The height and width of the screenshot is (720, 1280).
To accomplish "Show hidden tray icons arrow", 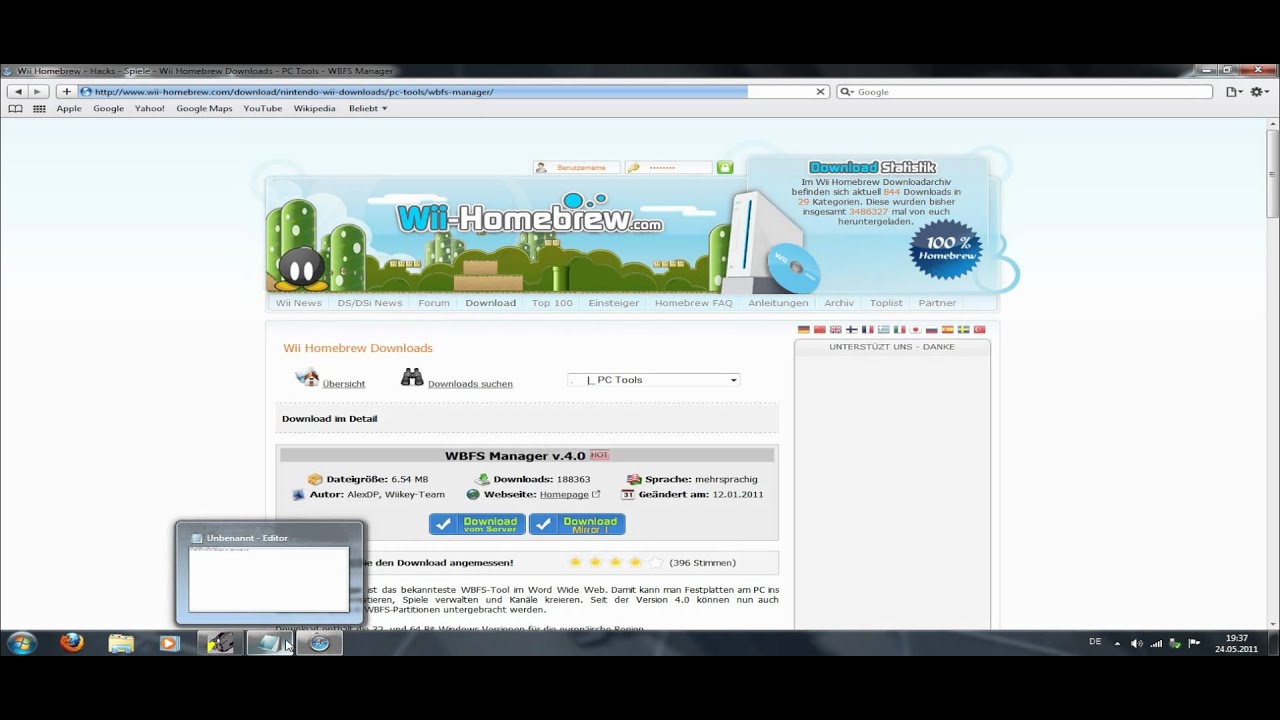I will pos(1117,643).
